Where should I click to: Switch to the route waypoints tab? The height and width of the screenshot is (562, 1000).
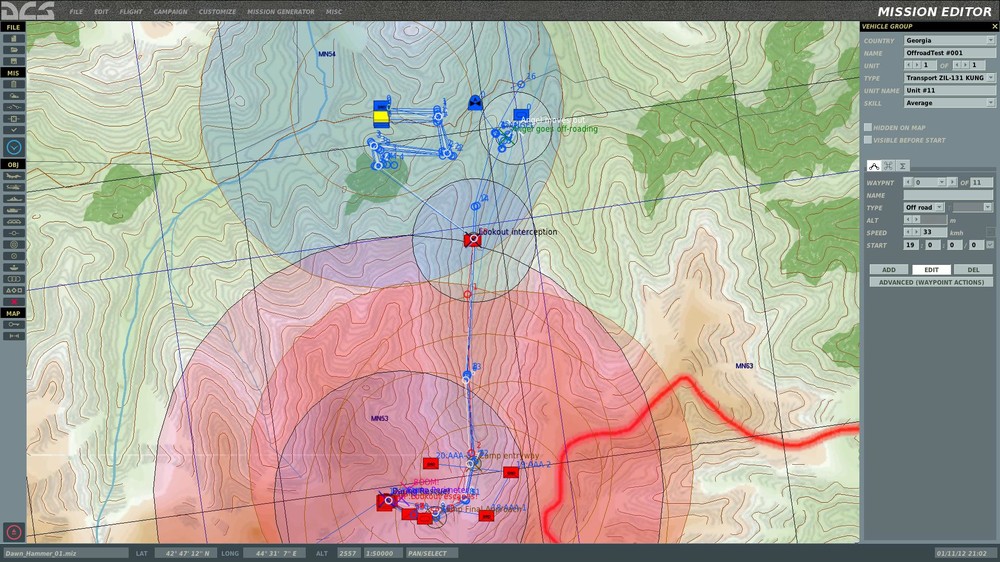(874, 166)
